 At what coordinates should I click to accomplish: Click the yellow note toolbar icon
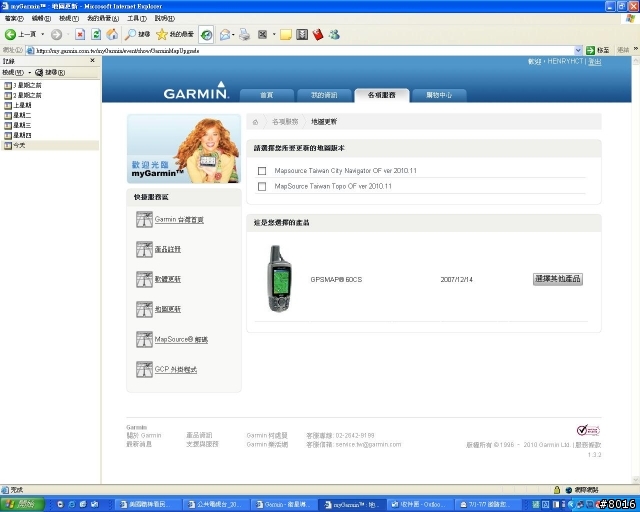[x=286, y=35]
